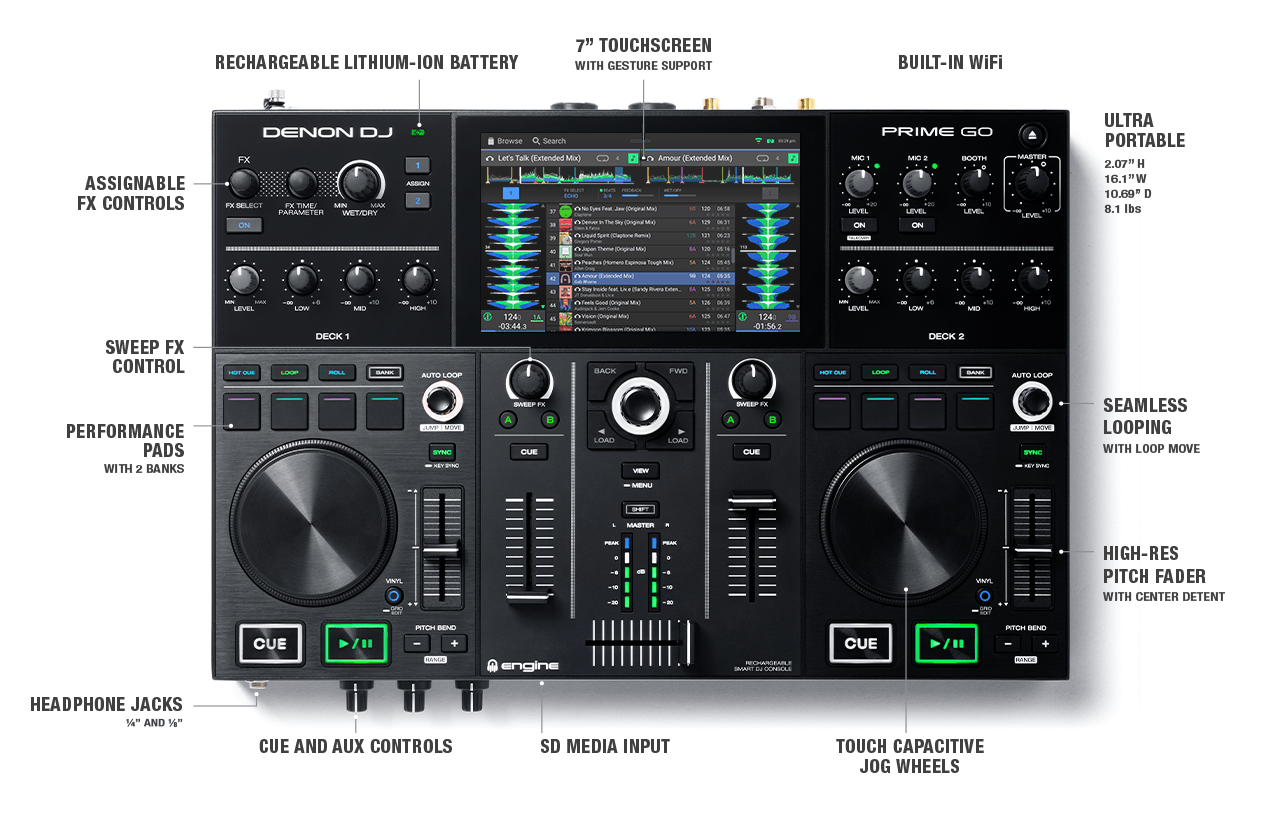Tap the green music note icon for Amour deck

coord(793,158)
